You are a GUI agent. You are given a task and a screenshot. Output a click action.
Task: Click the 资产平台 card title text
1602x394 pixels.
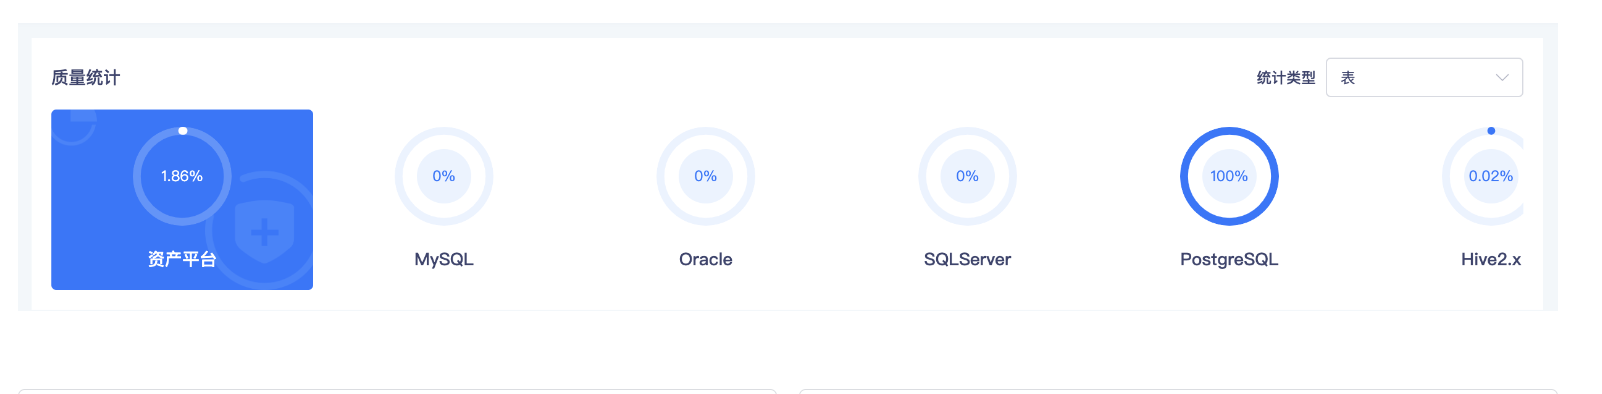[182, 259]
